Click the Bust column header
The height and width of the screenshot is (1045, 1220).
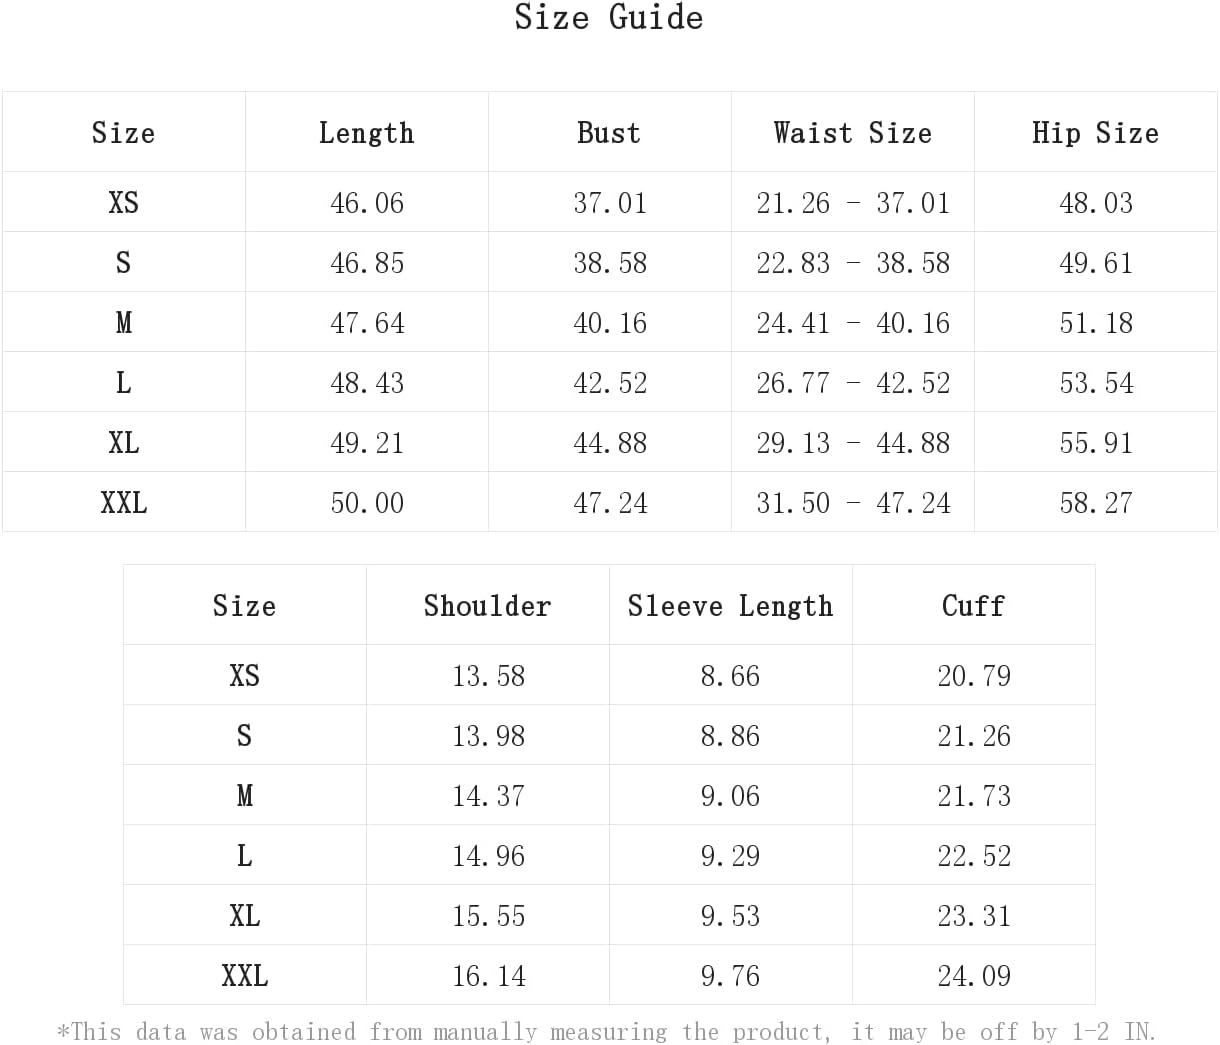pyautogui.click(x=609, y=133)
